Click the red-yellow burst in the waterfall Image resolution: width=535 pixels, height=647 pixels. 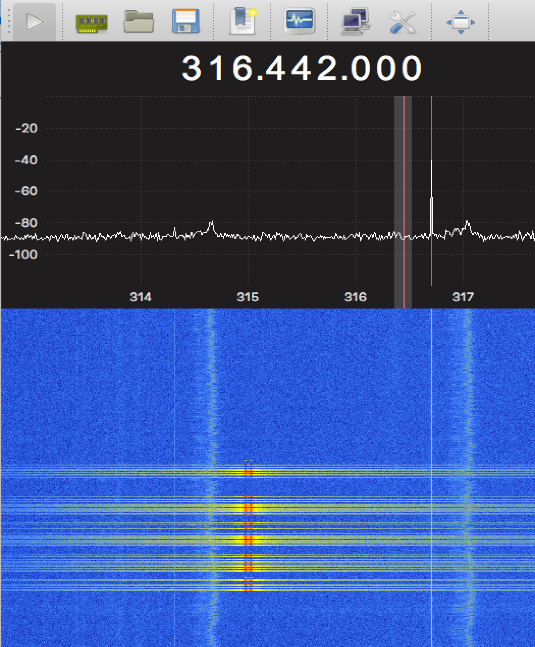[248, 526]
